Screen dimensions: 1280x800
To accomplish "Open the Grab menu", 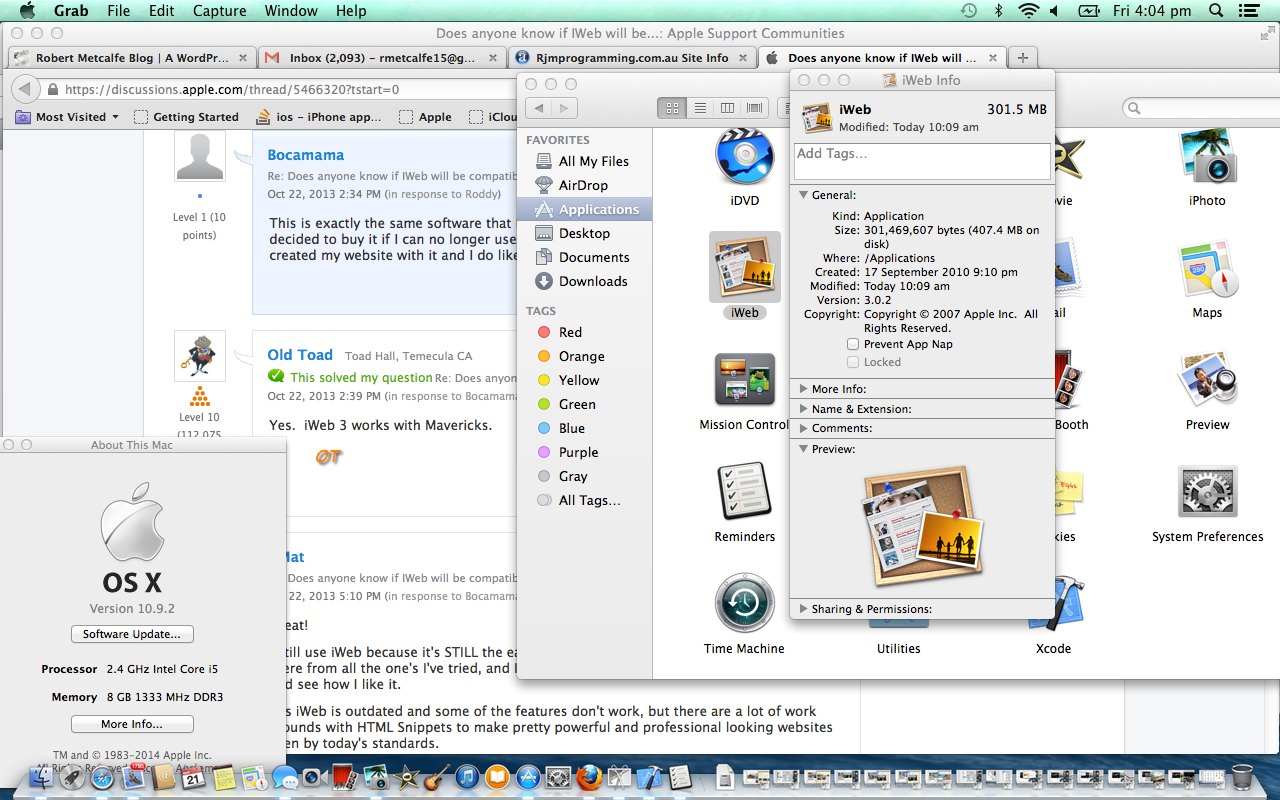I will [71, 11].
